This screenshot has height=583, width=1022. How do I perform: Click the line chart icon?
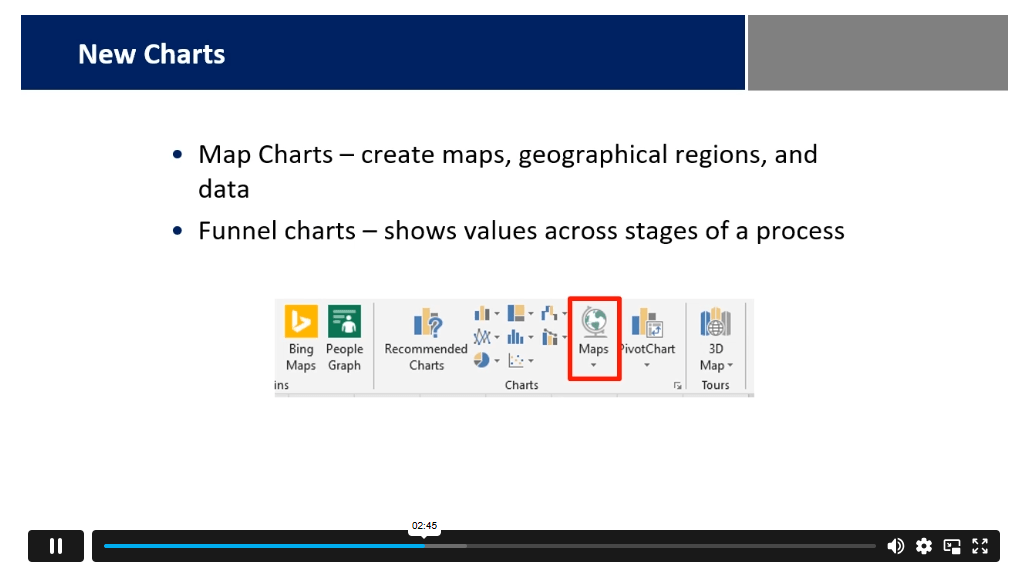pos(482,336)
